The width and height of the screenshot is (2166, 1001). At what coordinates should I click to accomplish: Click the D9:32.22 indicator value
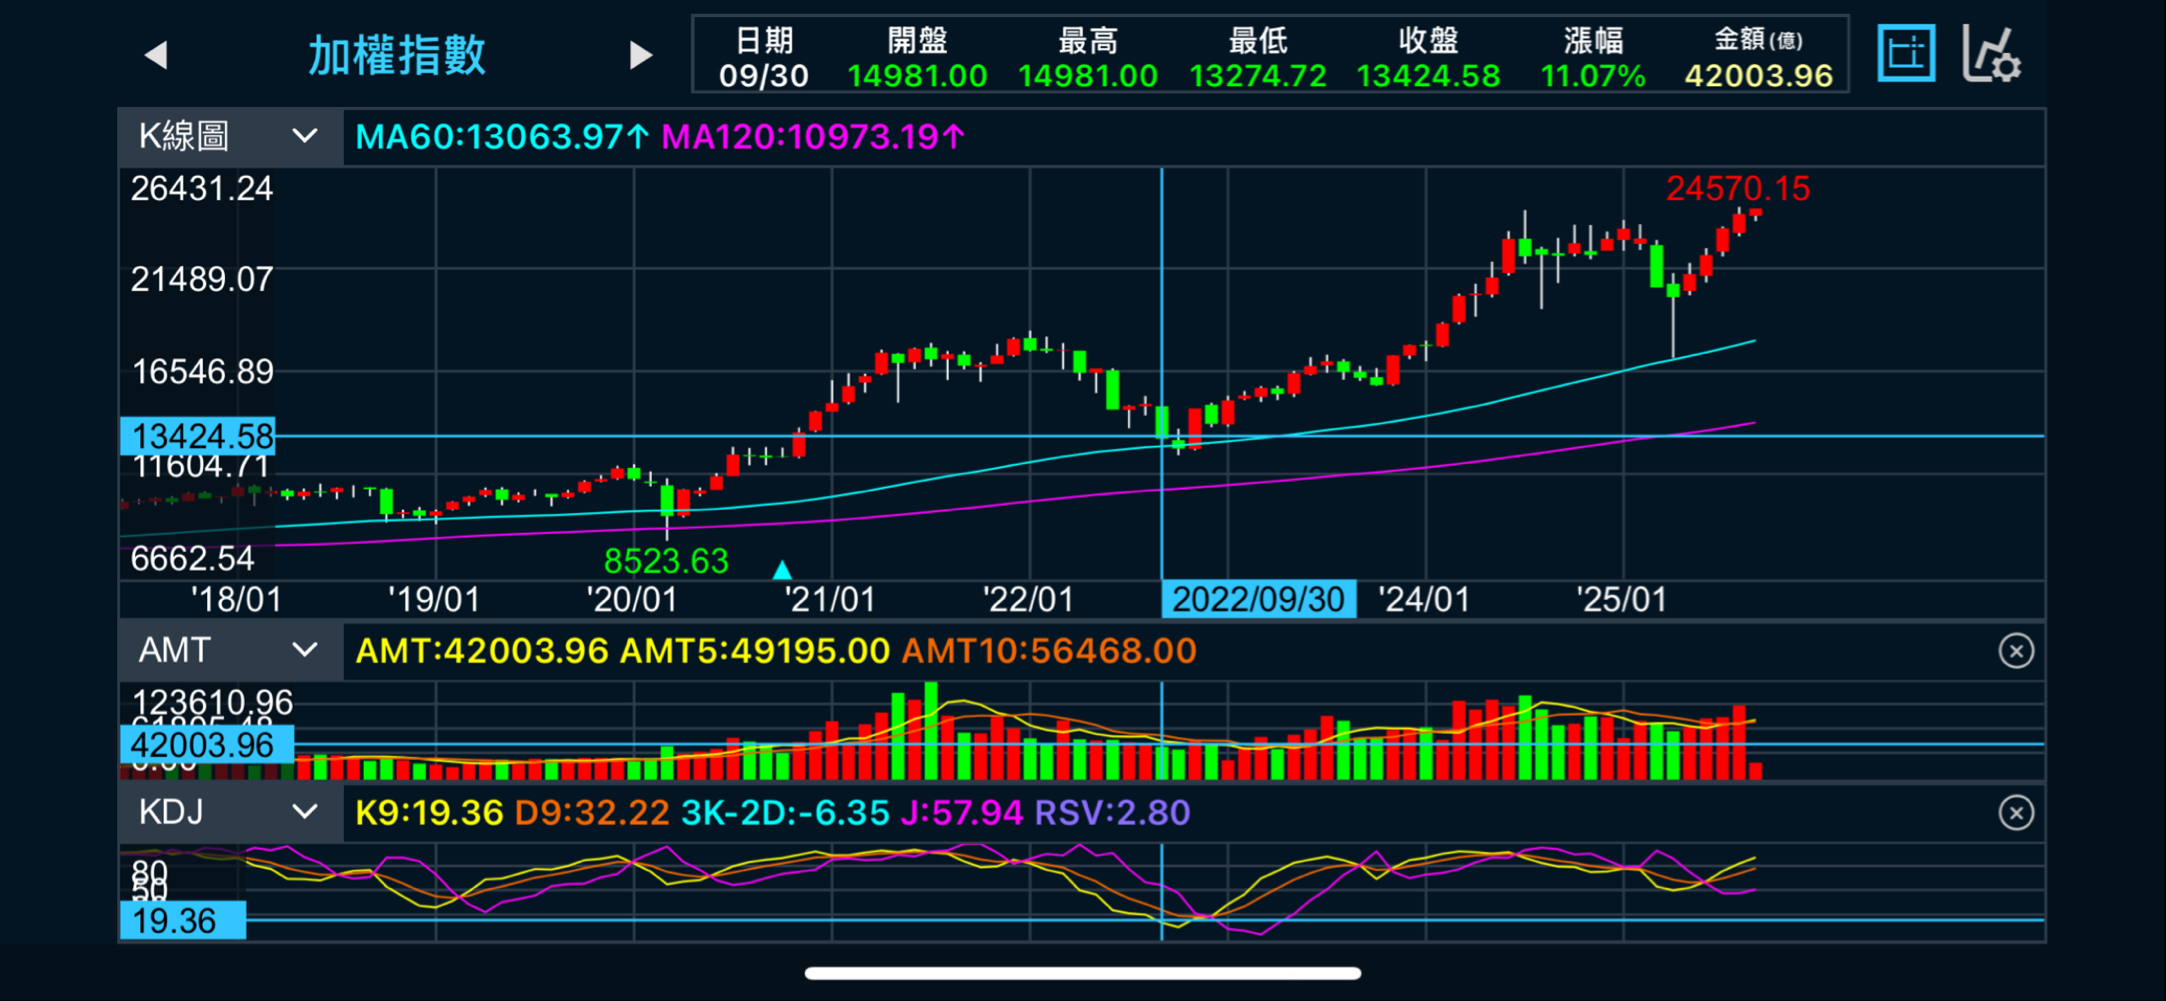592,813
